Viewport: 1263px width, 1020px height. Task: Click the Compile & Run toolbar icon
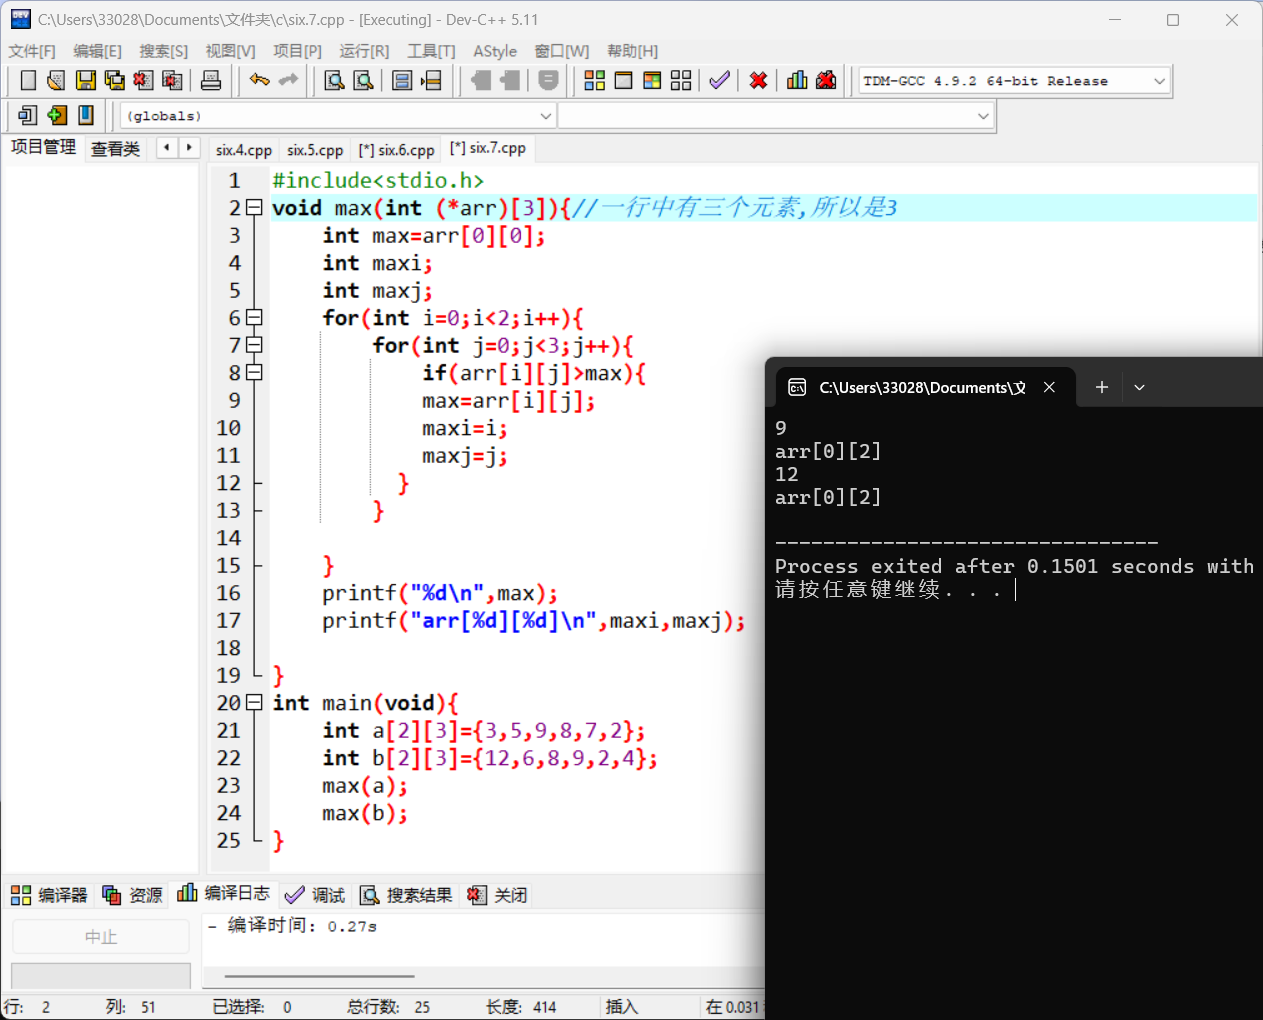point(652,81)
